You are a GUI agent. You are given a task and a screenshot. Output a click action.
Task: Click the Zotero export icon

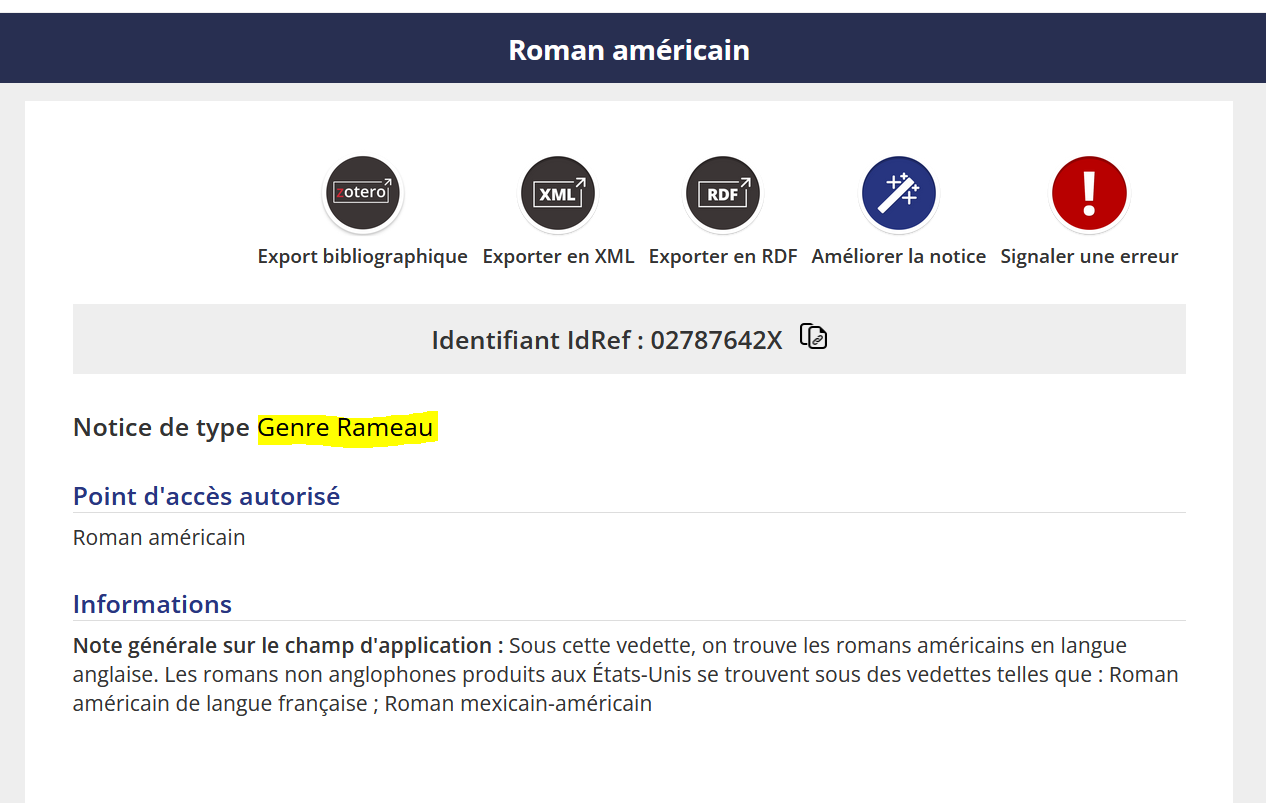point(362,194)
